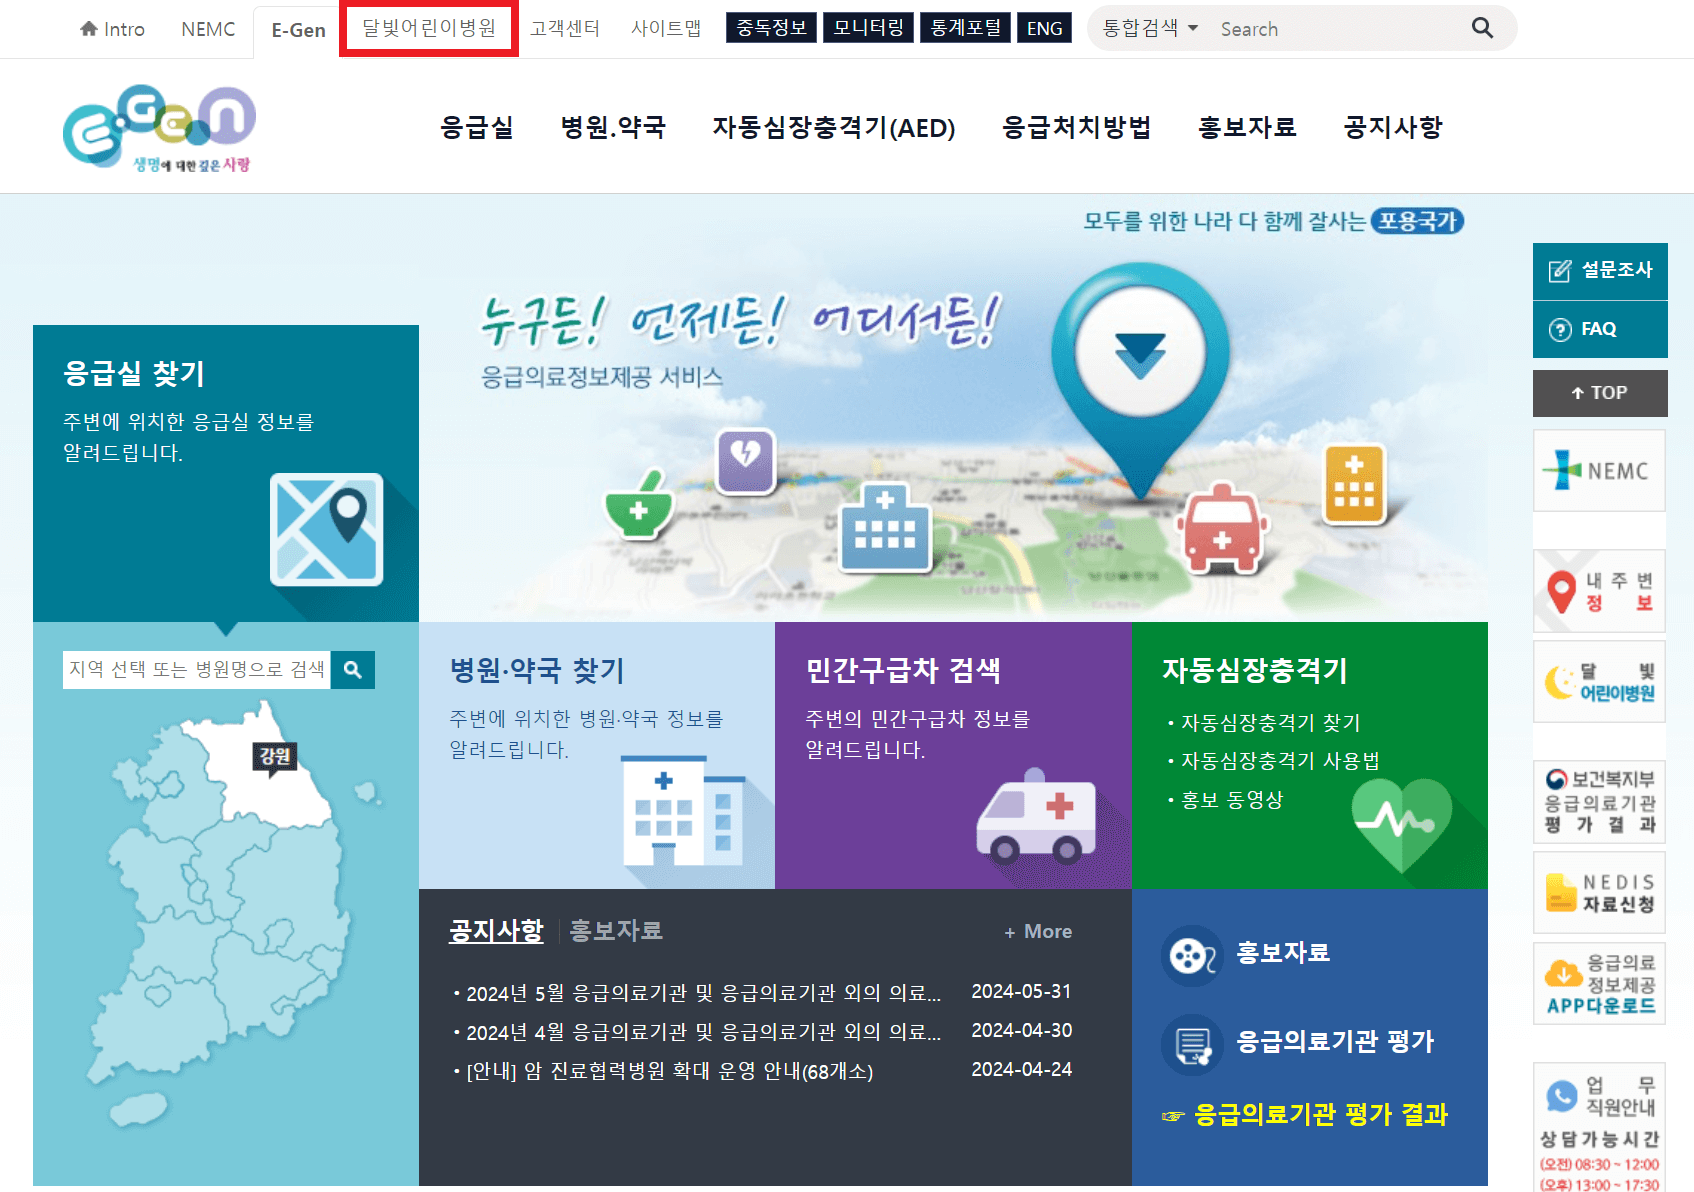Click the TOP scroll button
The height and width of the screenshot is (1192, 1694).
click(x=1599, y=393)
